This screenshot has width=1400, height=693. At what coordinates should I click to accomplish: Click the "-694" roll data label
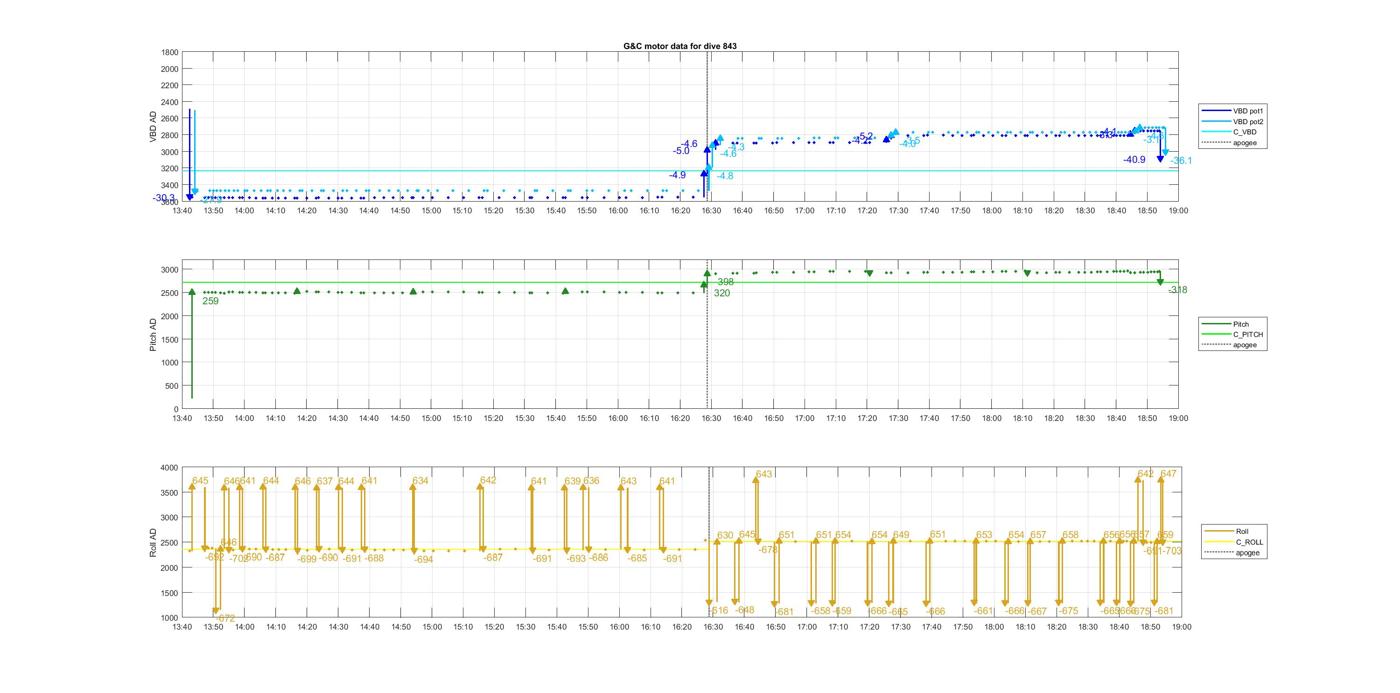click(424, 560)
